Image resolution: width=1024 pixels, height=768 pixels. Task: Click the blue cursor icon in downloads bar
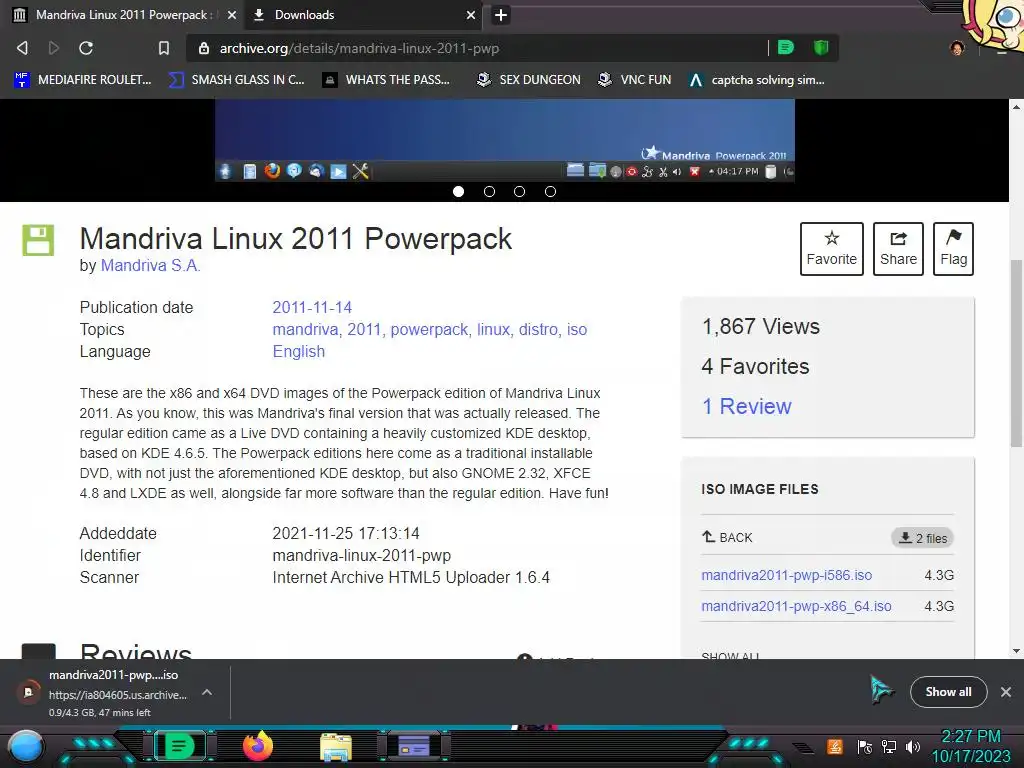tap(880, 690)
